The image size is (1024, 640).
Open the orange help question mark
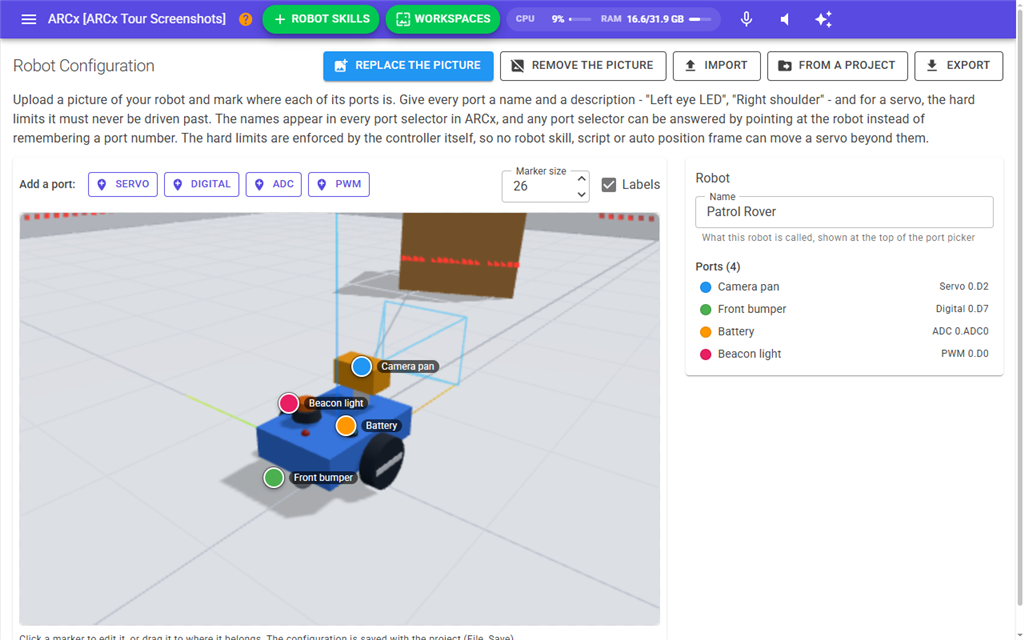tap(246, 19)
